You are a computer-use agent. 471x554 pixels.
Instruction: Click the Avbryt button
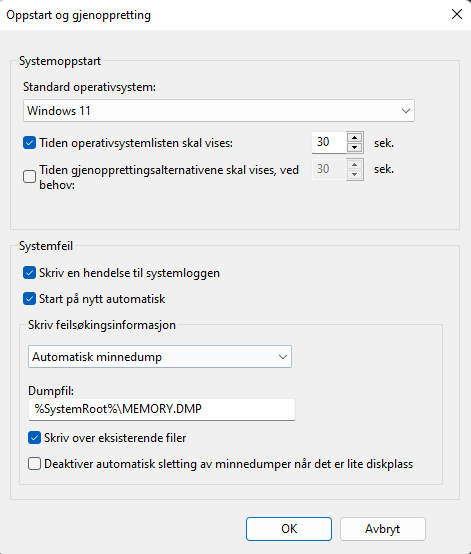point(383,529)
